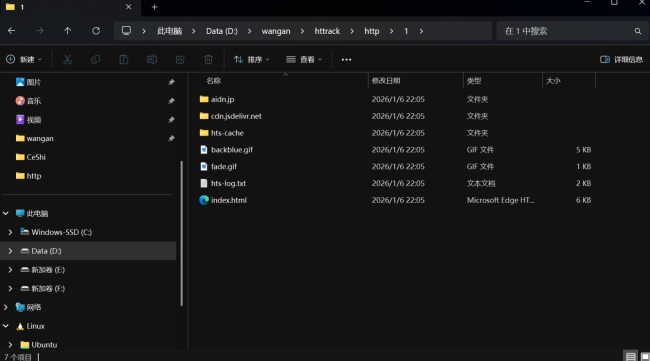This screenshot has height=361, width=650.
Task: Click the navigation pane scrollbar
Action: (x=182, y=233)
